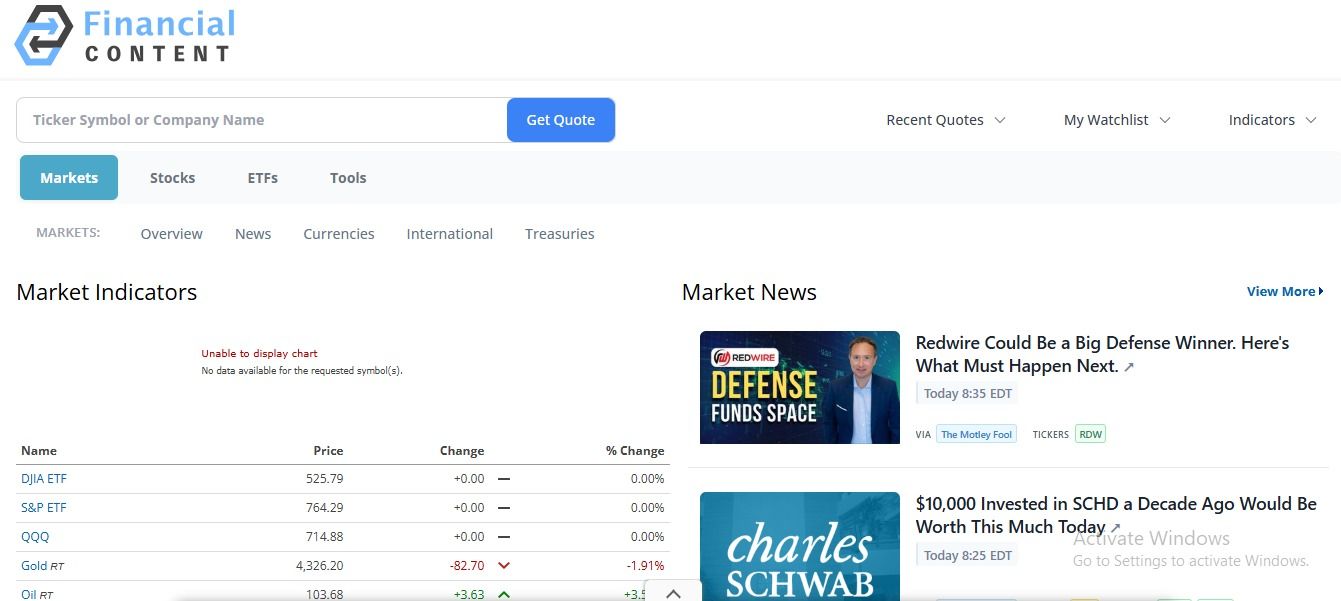The height and width of the screenshot is (601, 1341).
Task: Click the 714.88 price for QQQ
Action: coord(325,537)
